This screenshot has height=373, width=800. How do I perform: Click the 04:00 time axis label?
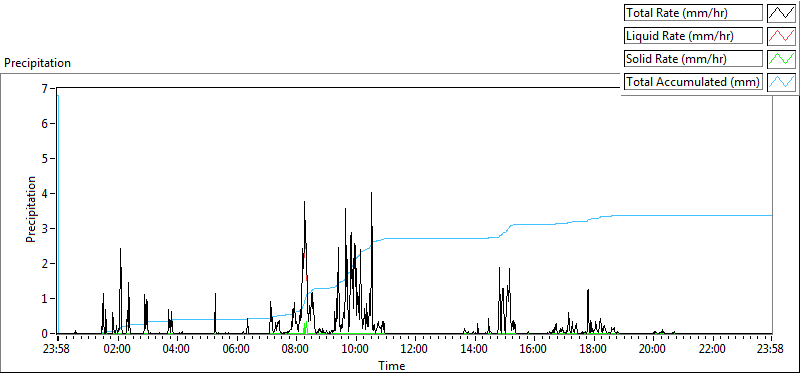pyautogui.click(x=177, y=350)
